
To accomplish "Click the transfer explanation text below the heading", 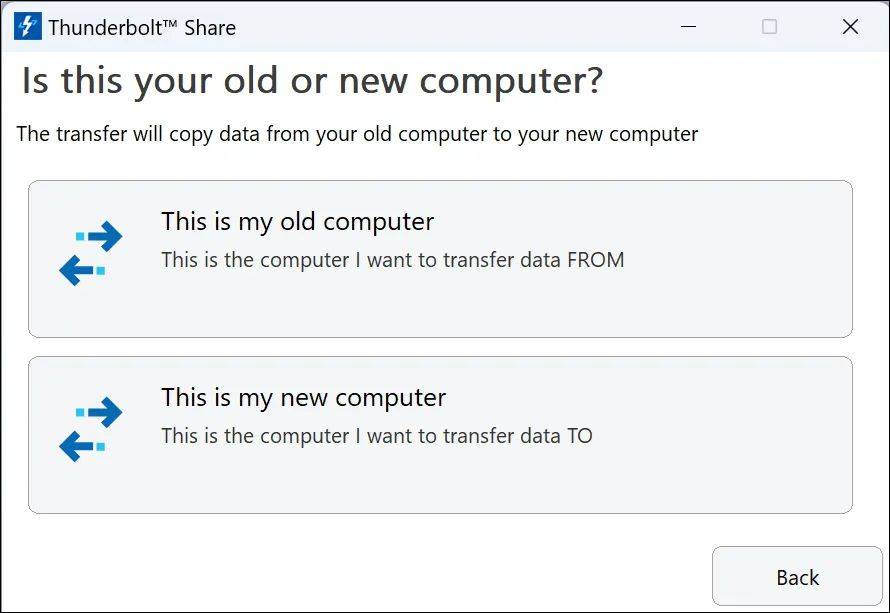I will tap(357, 134).
